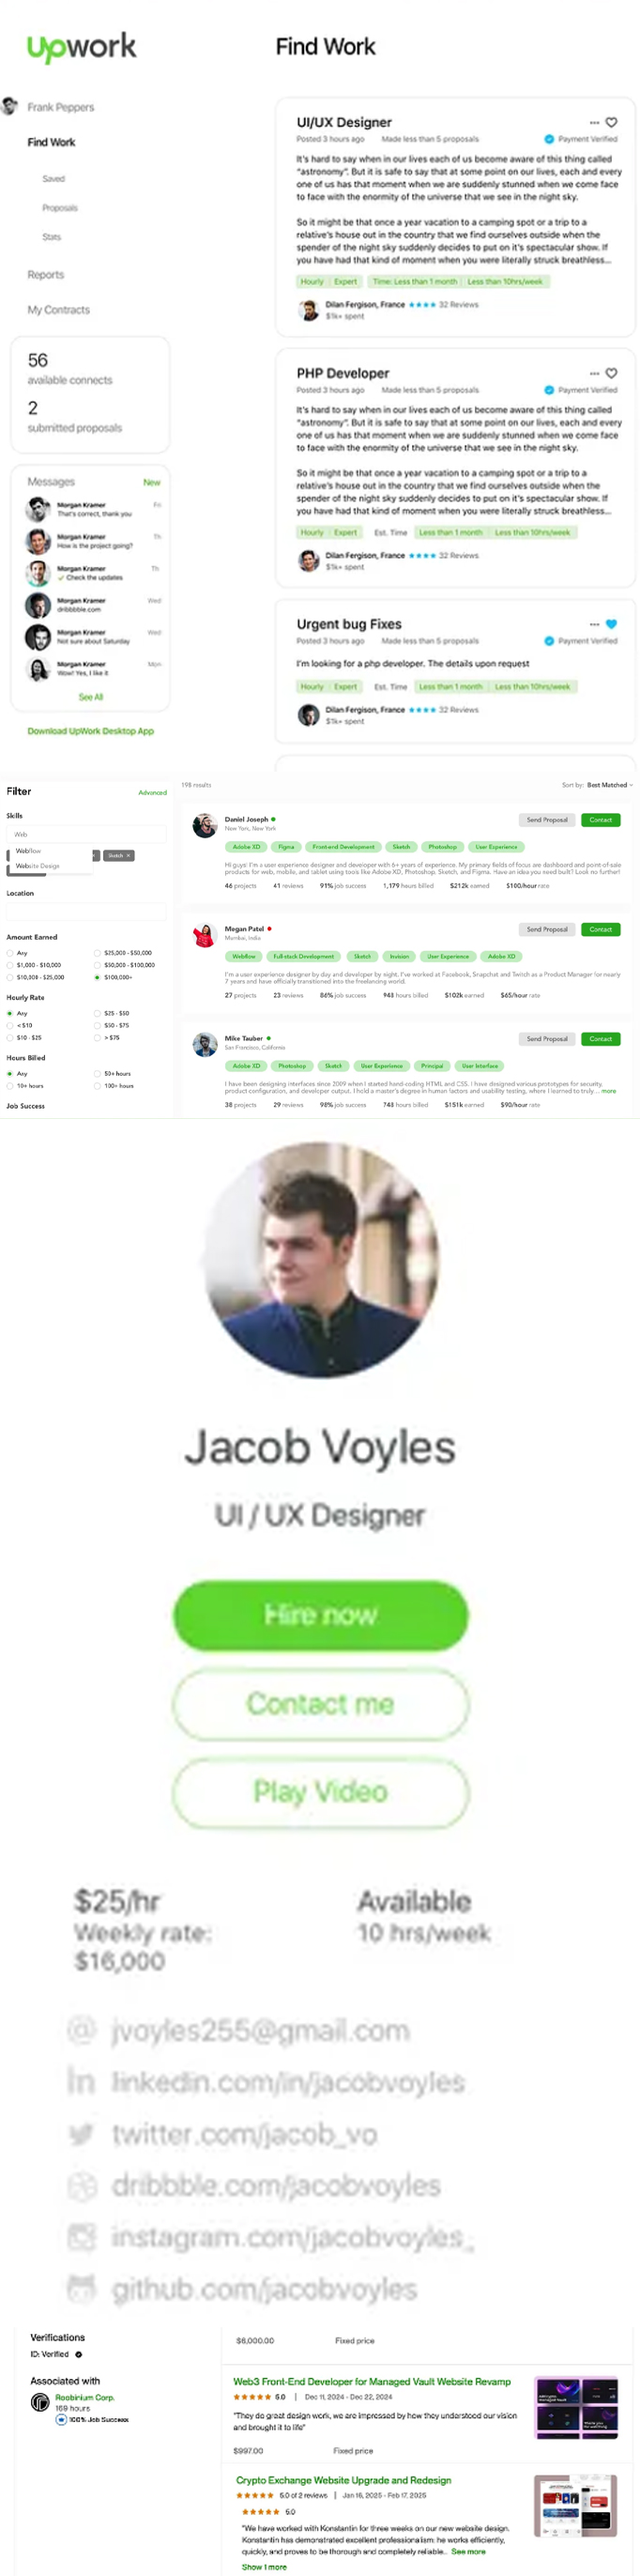Save the UI/UX Designer job with heart icon
Viewport: 640px width, 2576px height.
coord(611,122)
